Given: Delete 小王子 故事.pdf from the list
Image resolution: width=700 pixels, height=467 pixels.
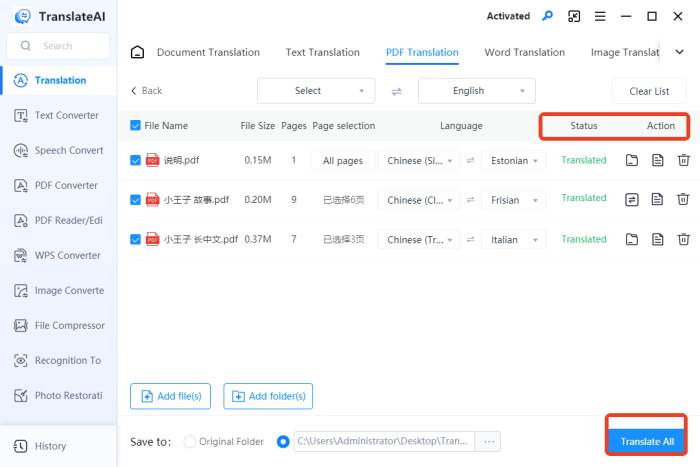Looking at the screenshot, I should point(683,199).
